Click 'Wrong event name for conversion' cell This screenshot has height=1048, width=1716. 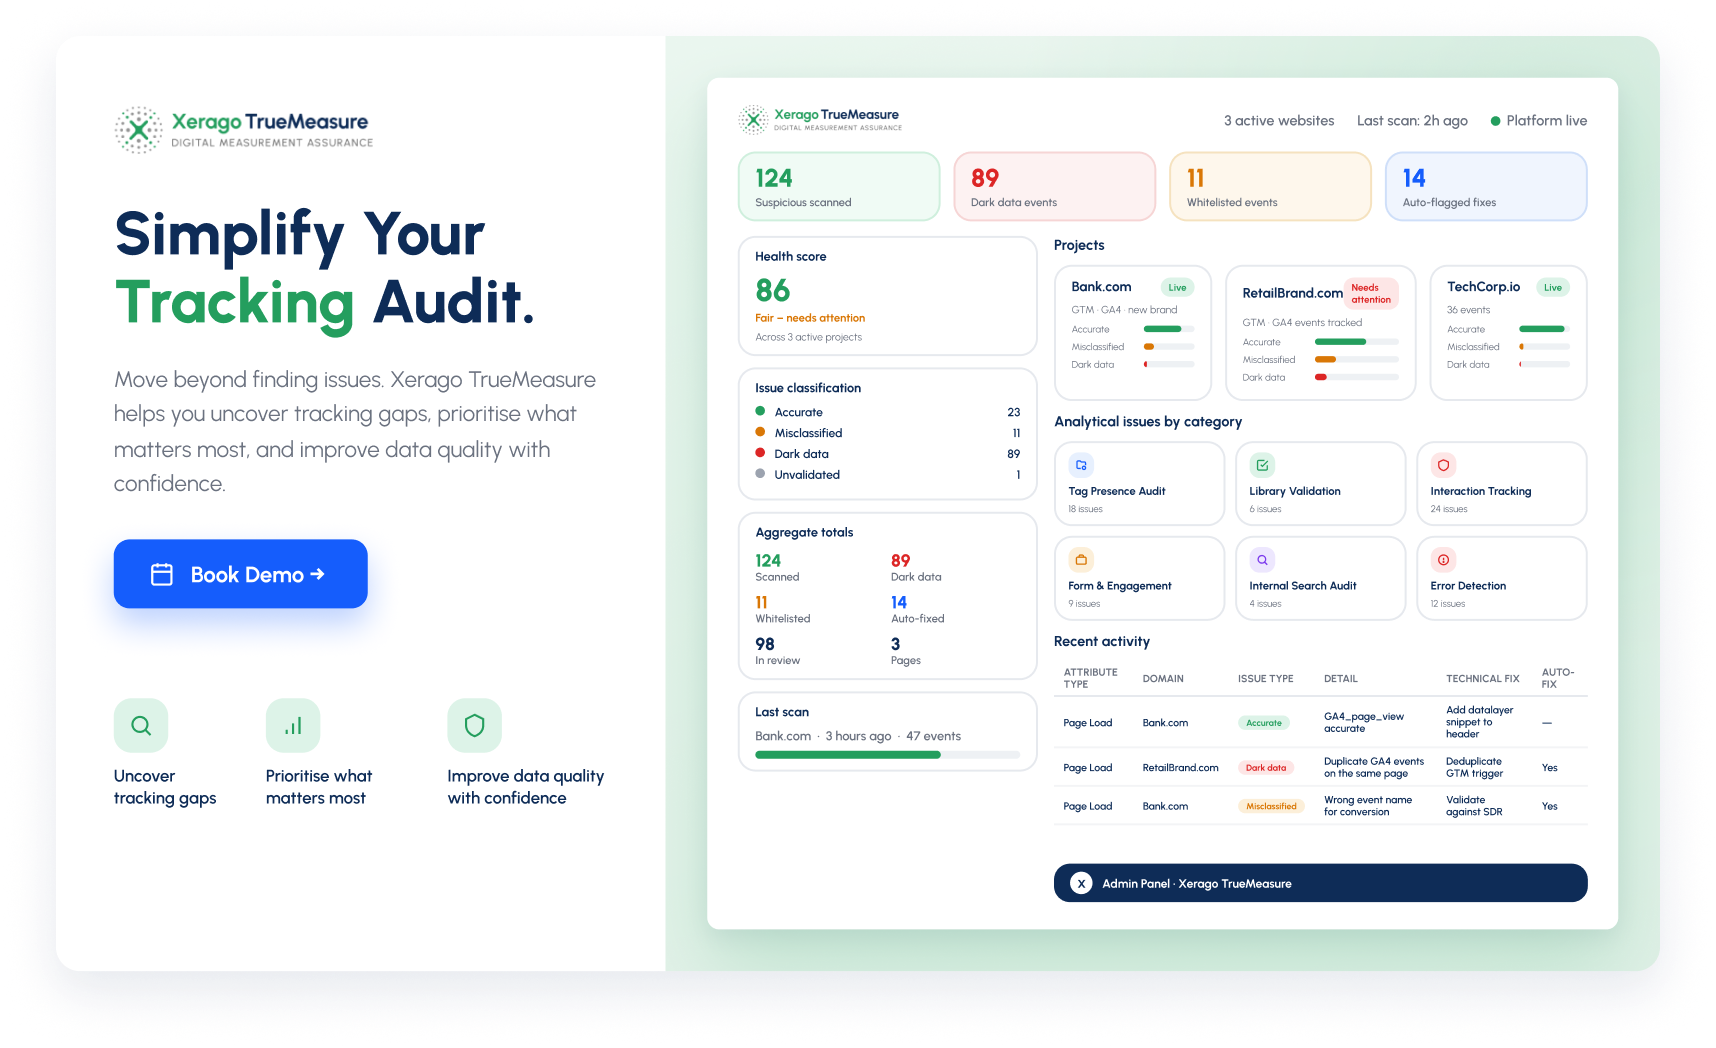coord(1368,806)
